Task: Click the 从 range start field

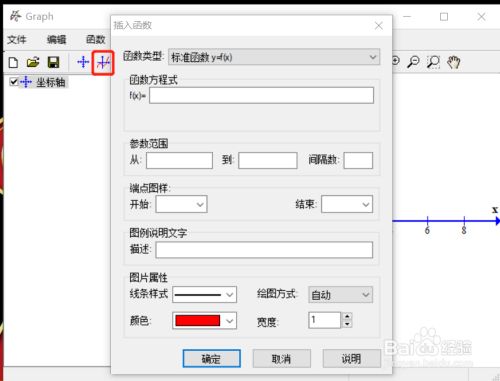Action: coord(179,160)
